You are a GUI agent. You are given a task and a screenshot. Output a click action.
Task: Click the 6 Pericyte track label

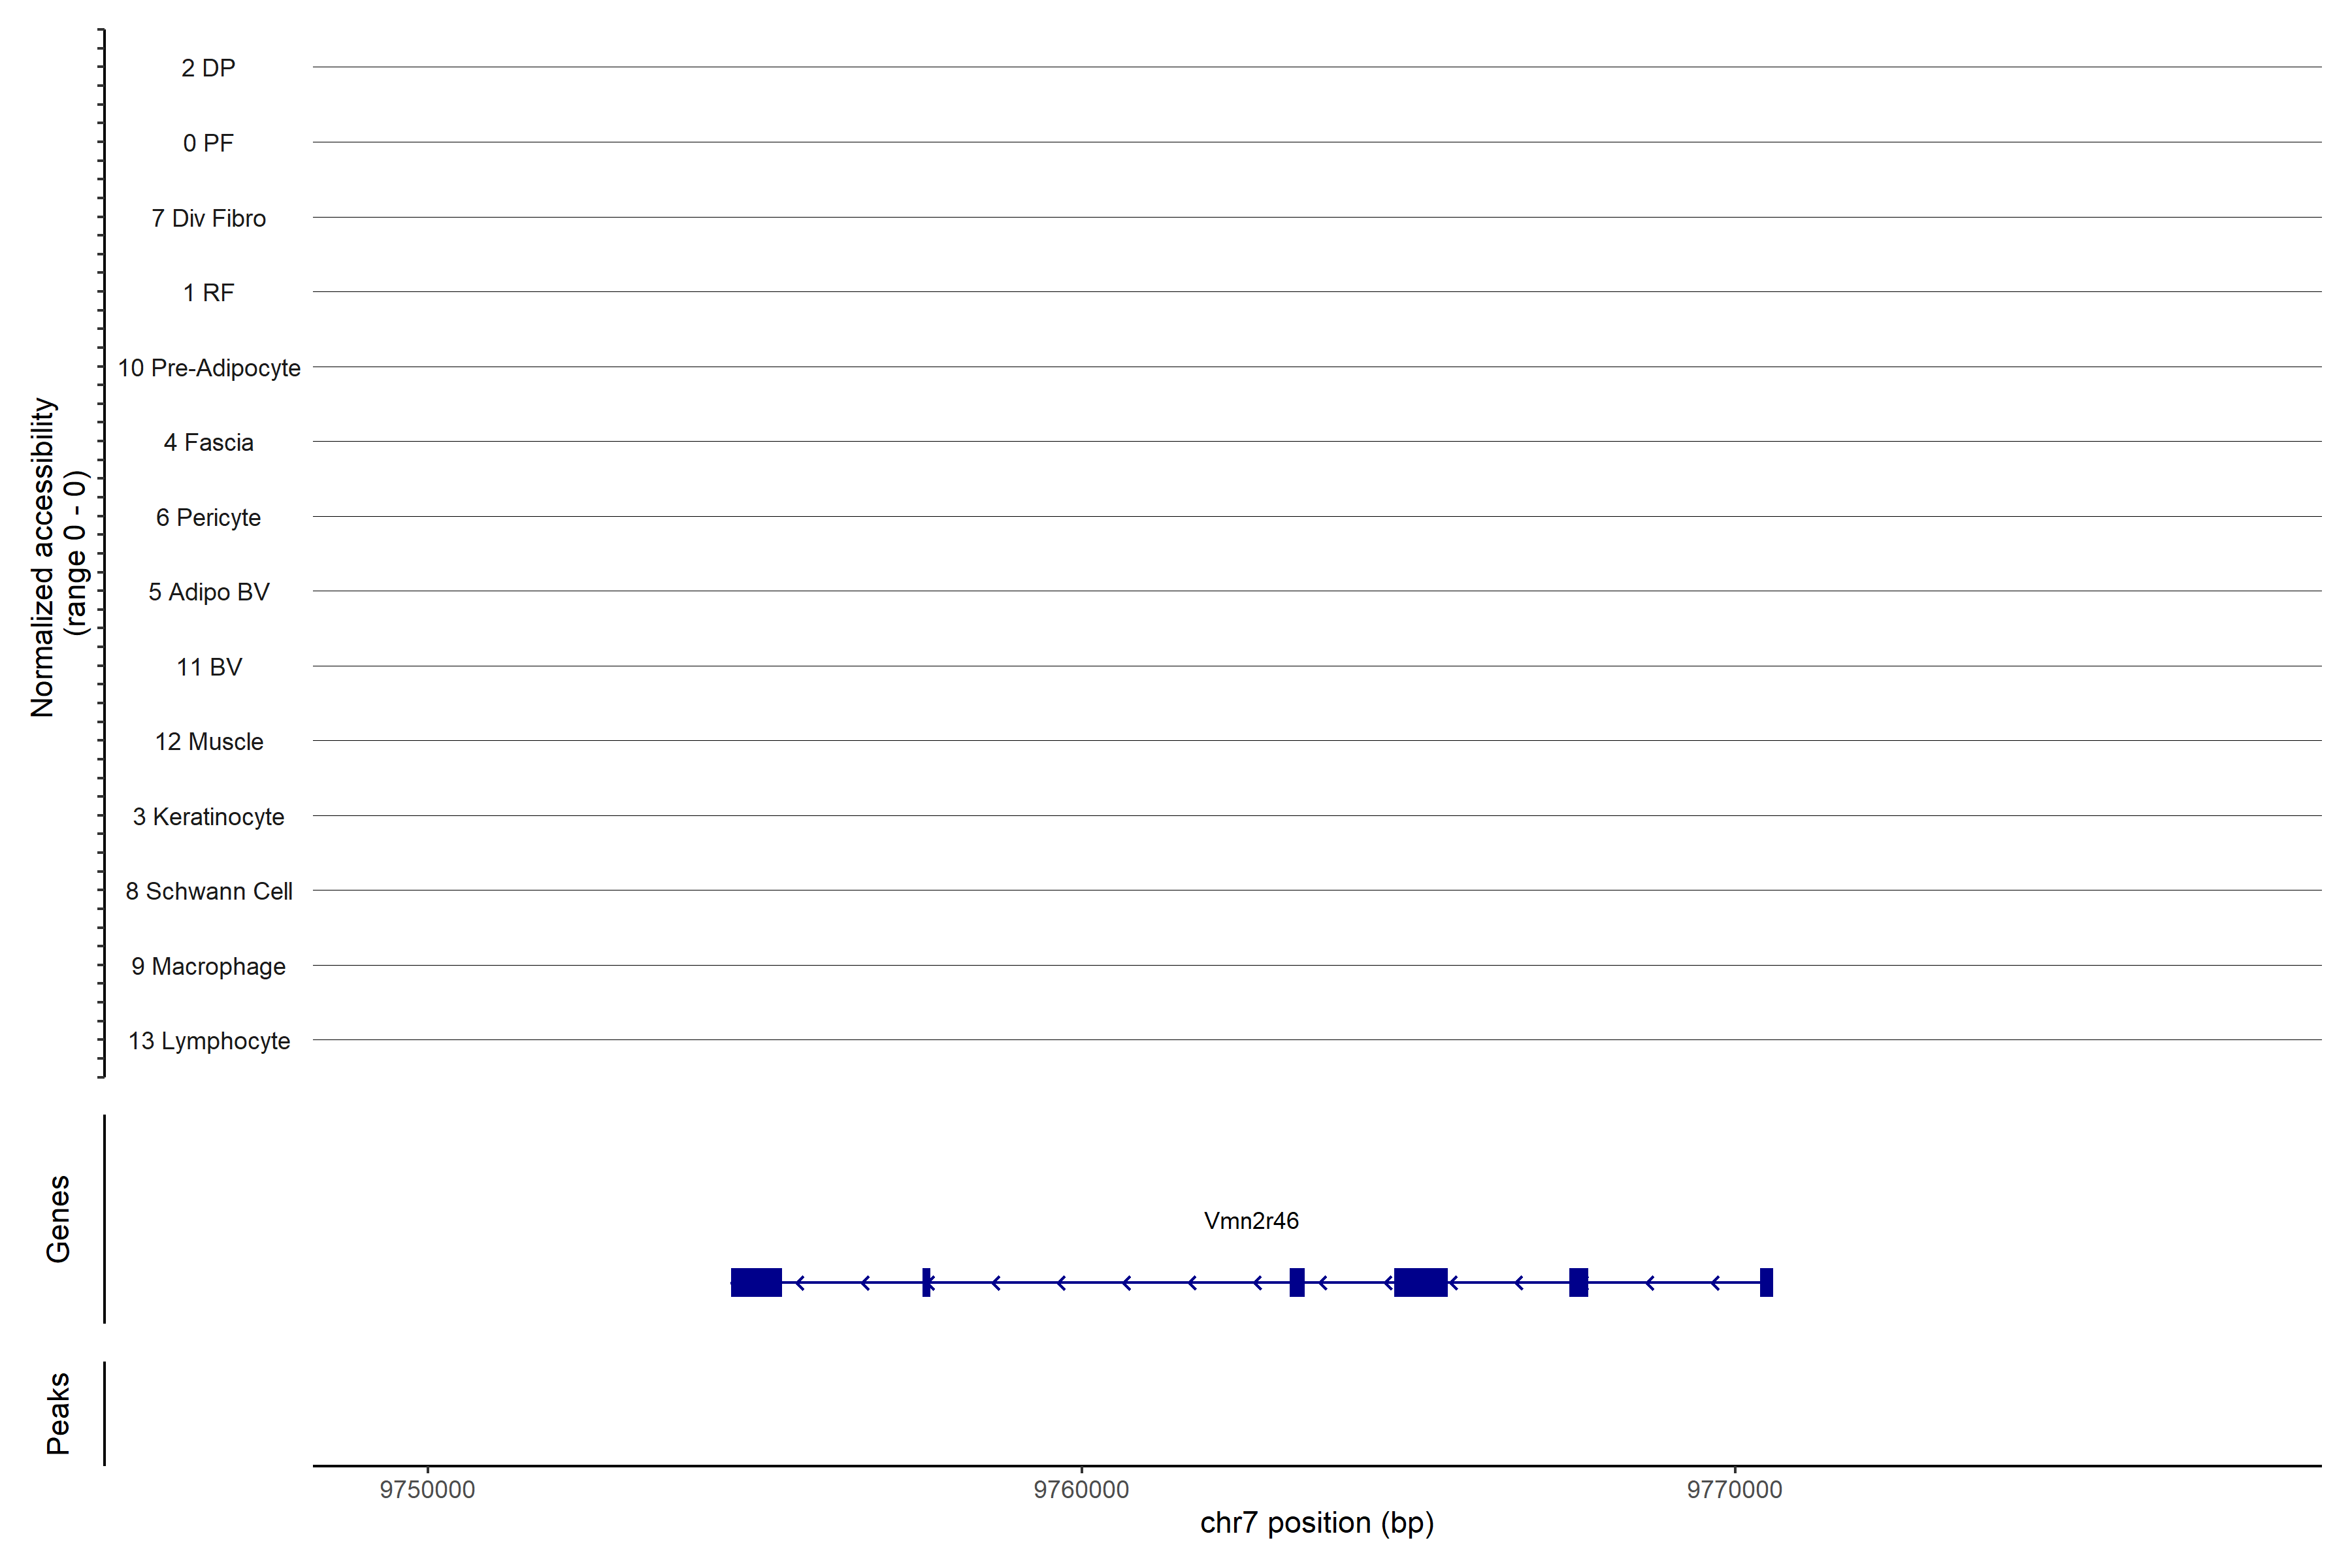coord(208,517)
